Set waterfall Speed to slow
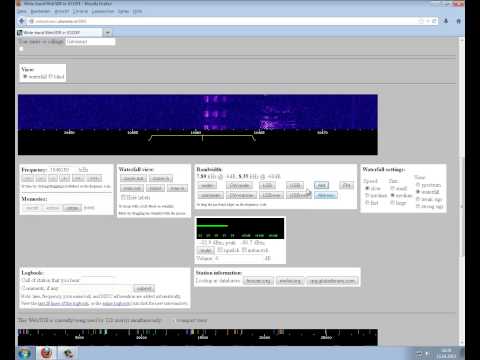This screenshot has height=360, width=480. [367, 188]
